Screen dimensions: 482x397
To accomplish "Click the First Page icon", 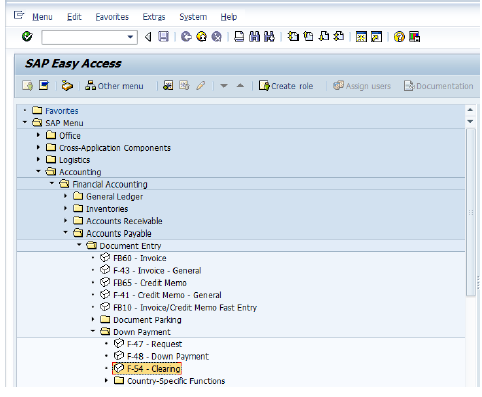I will (x=293, y=36).
